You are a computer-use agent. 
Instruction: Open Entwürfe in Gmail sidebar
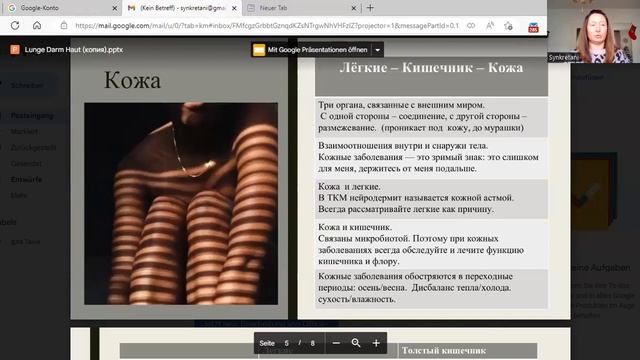pyautogui.click(x=26, y=179)
